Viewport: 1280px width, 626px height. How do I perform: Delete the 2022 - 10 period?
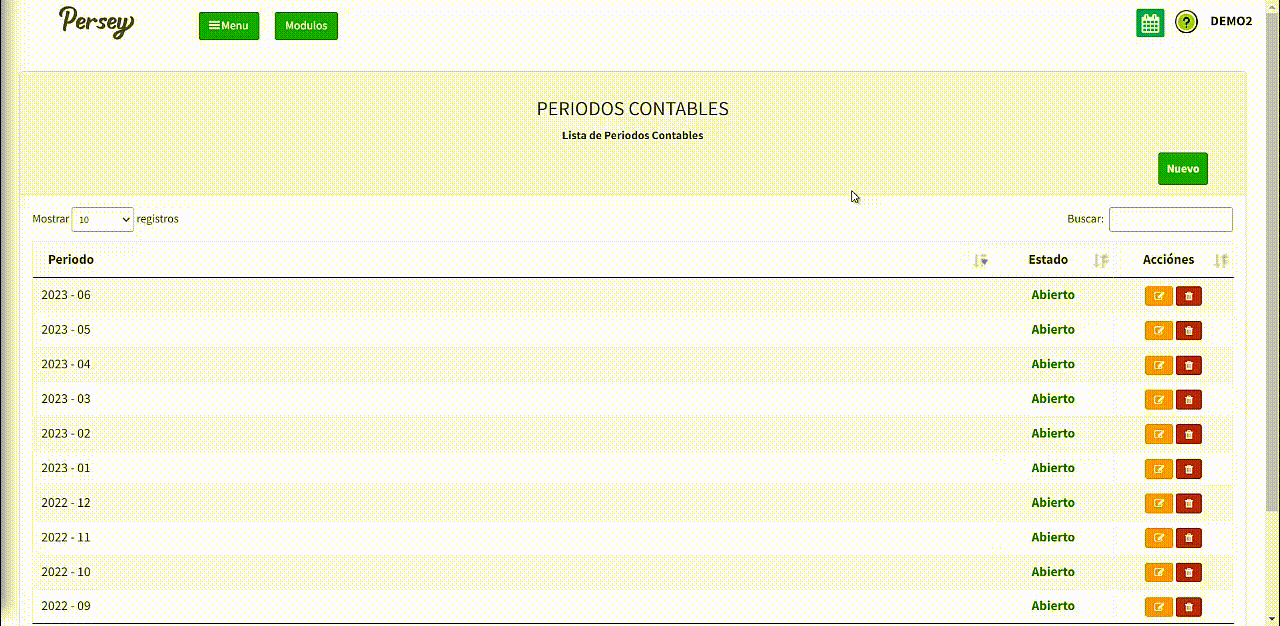tap(1189, 572)
